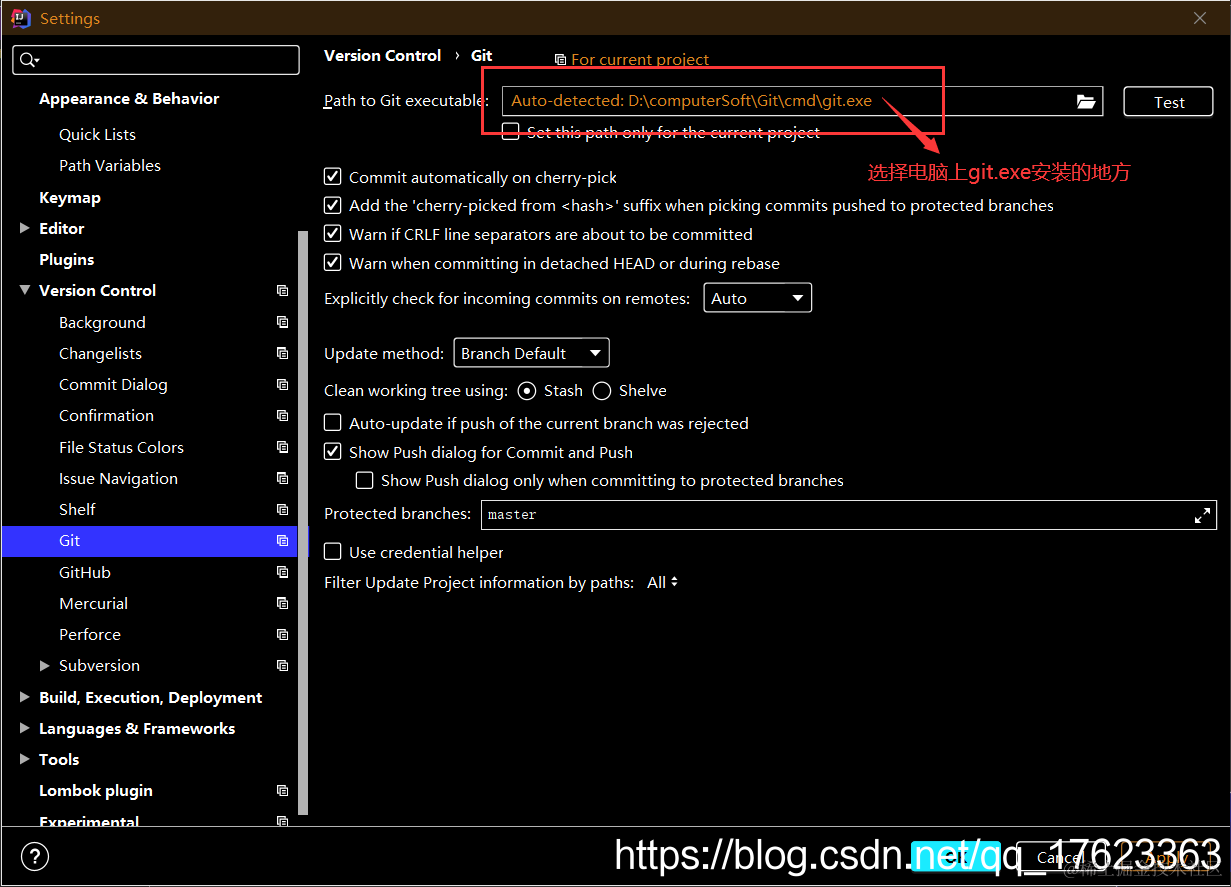The height and width of the screenshot is (887, 1231).
Task: Toggle Commit automatically on cherry-pick
Action: point(333,177)
